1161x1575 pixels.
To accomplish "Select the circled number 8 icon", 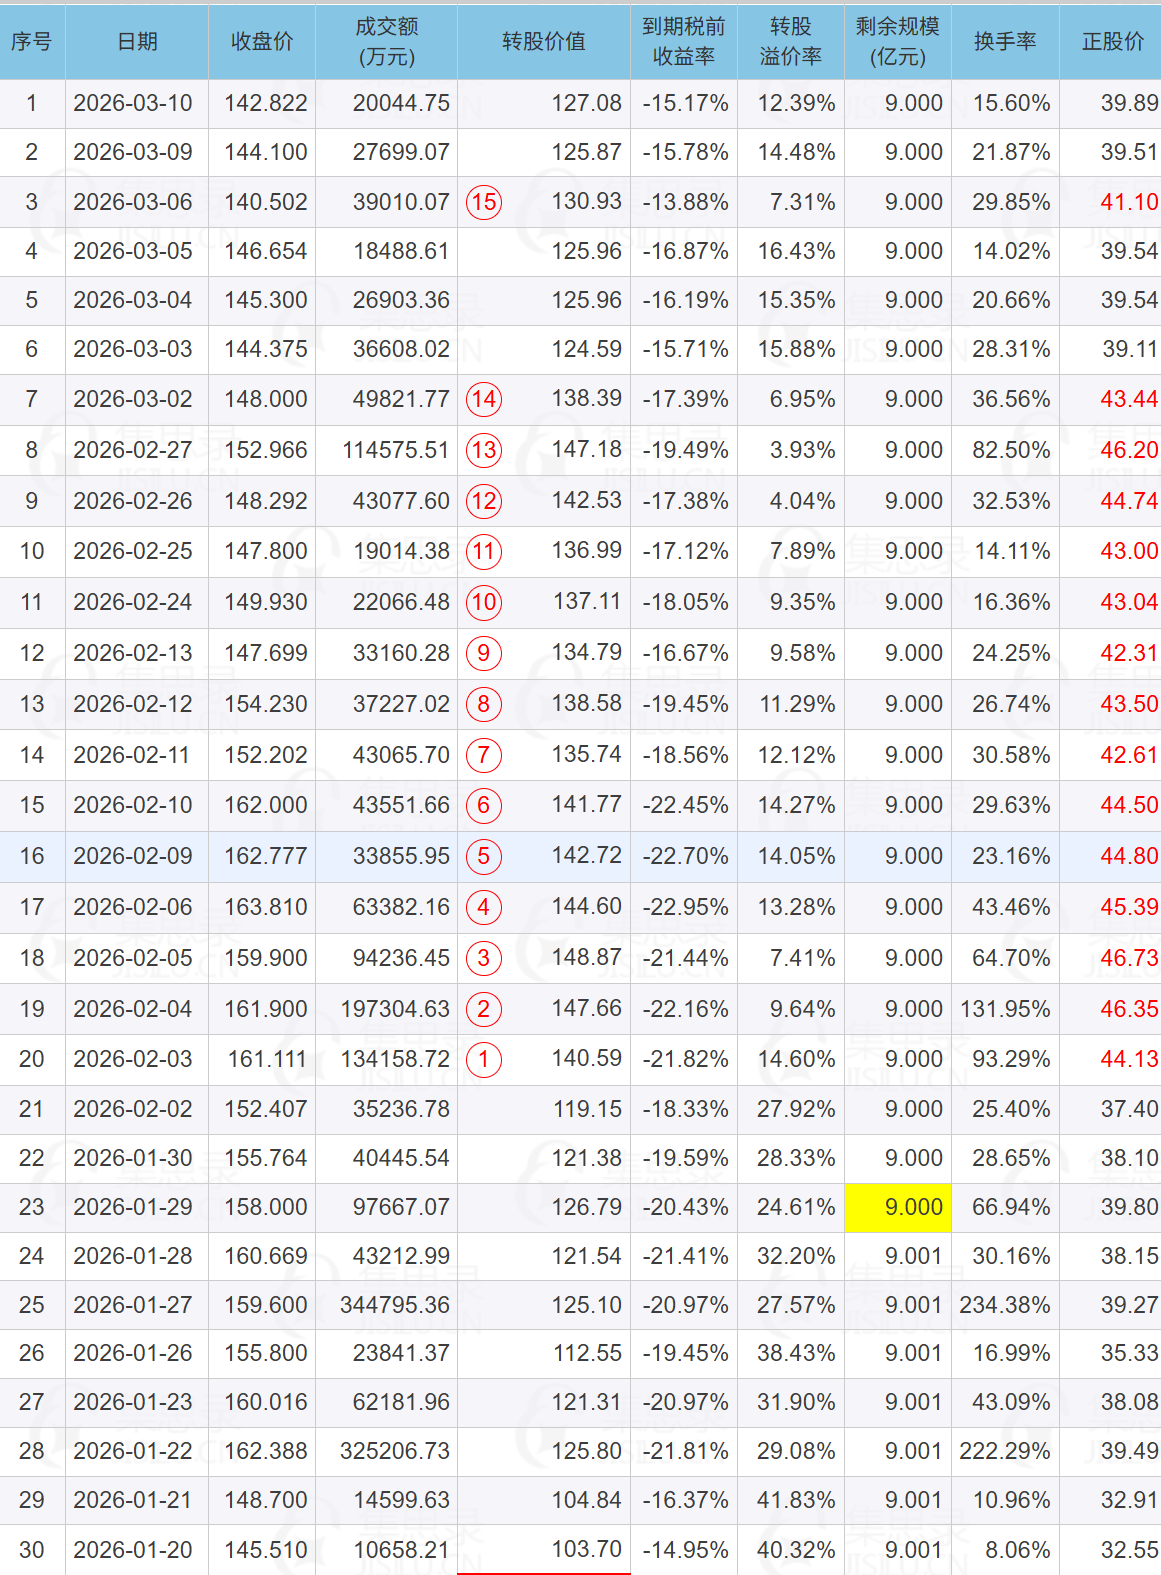I will coord(484,704).
